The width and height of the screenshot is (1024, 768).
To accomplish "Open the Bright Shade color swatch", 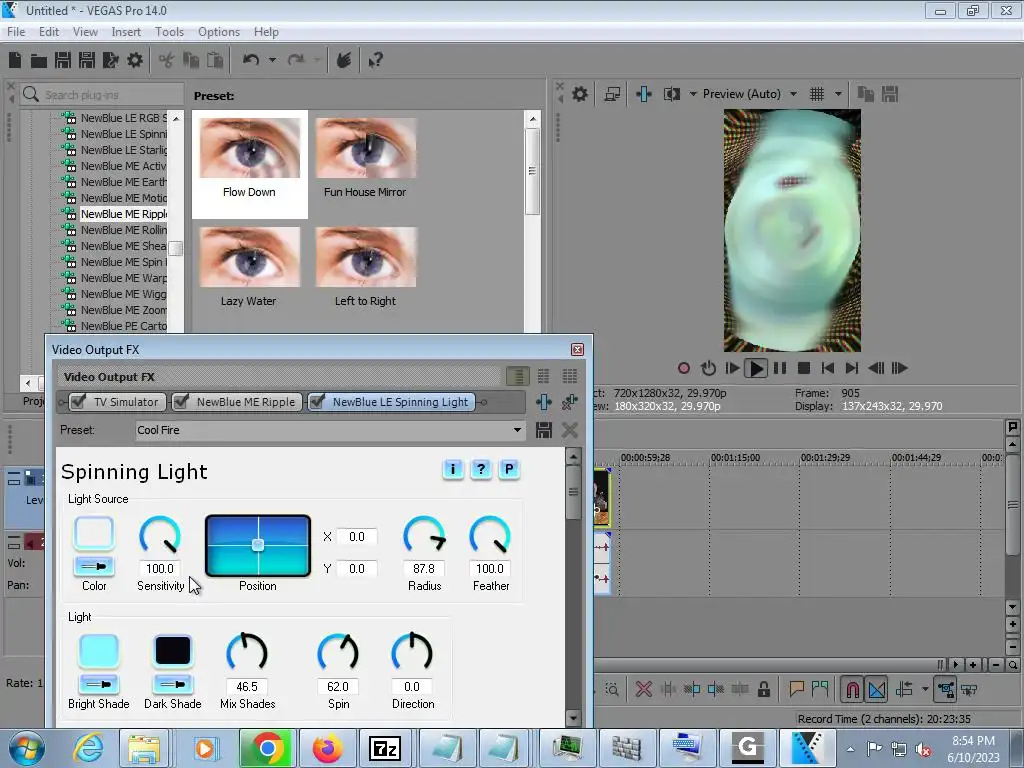I will point(99,650).
